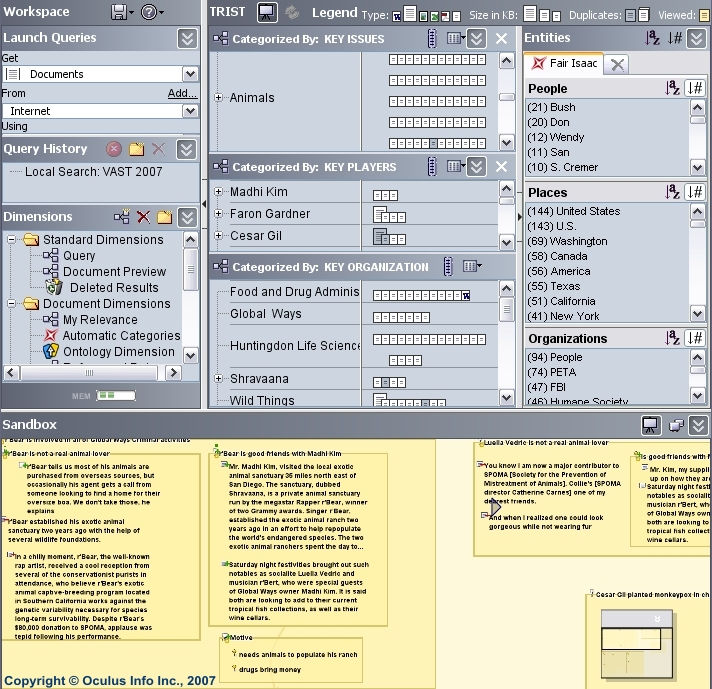The width and height of the screenshot is (712, 689).
Task: Open the Workspace help icon menu
Action: click(149, 12)
